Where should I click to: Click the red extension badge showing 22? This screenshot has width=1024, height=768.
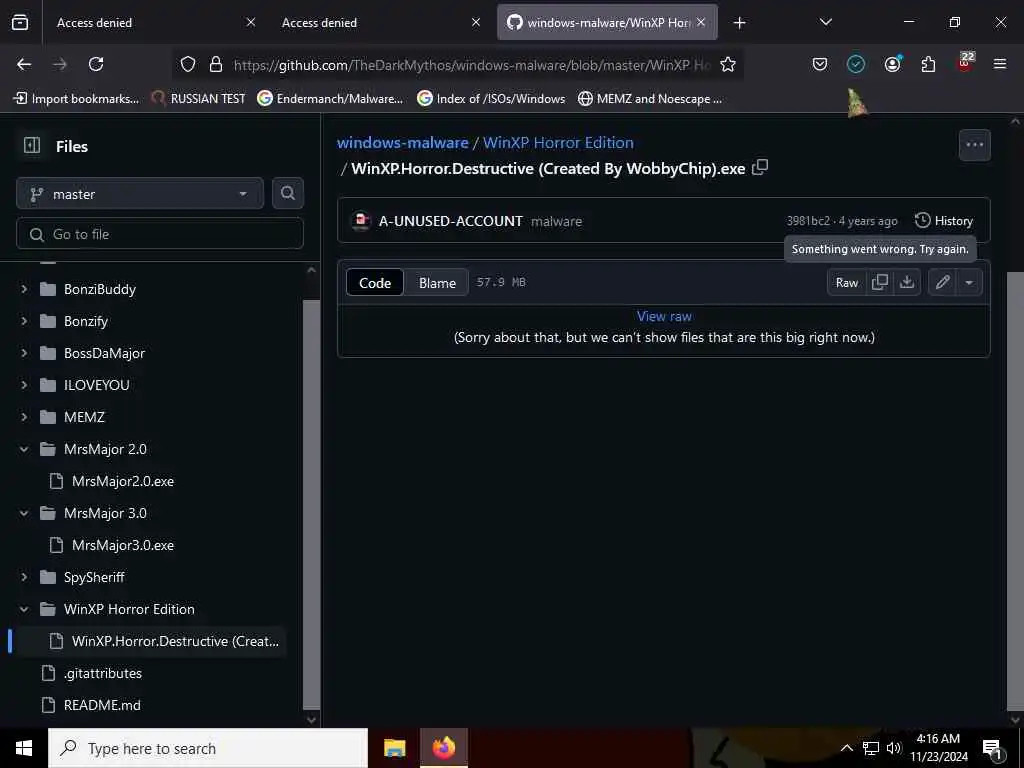pyautogui.click(x=965, y=62)
